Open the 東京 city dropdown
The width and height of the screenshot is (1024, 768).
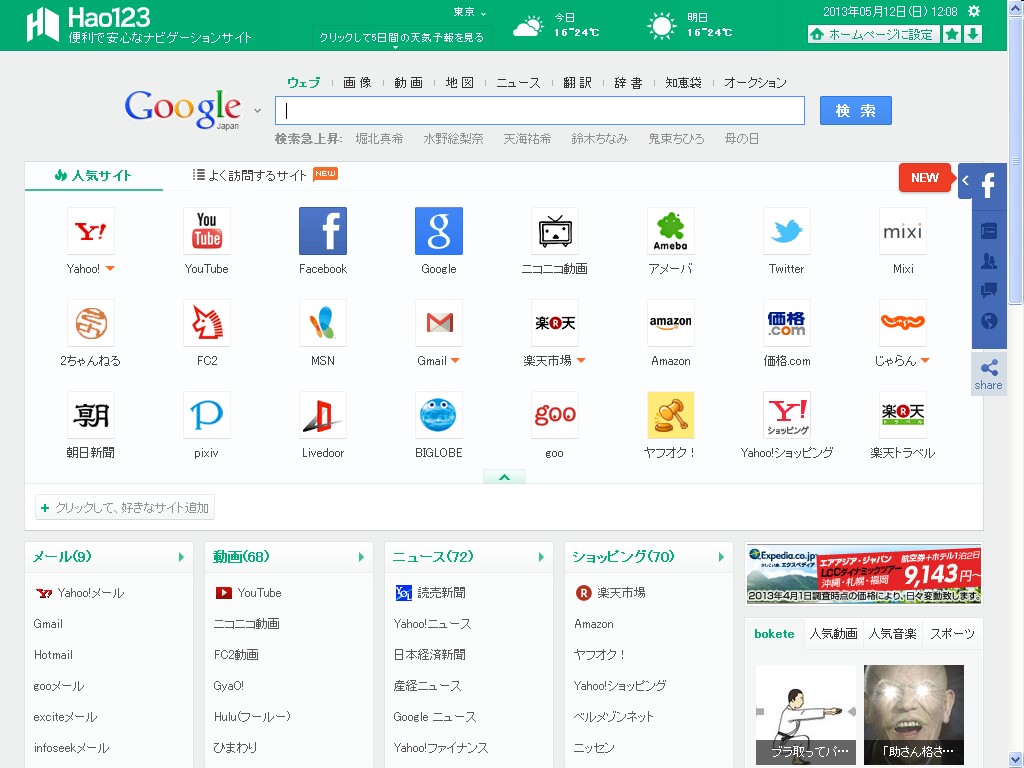[x=470, y=12]
